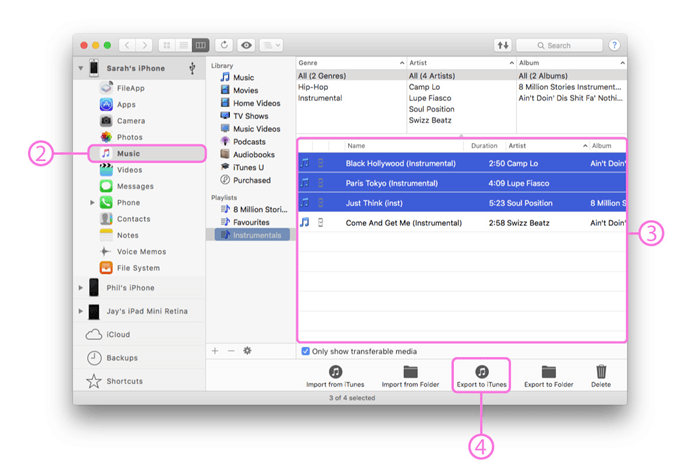Image resolution: width=700 pixels, height=467 pixels.
Task: Toggle Only show transferable media checkbox
Action: click(x=306, y=351)
